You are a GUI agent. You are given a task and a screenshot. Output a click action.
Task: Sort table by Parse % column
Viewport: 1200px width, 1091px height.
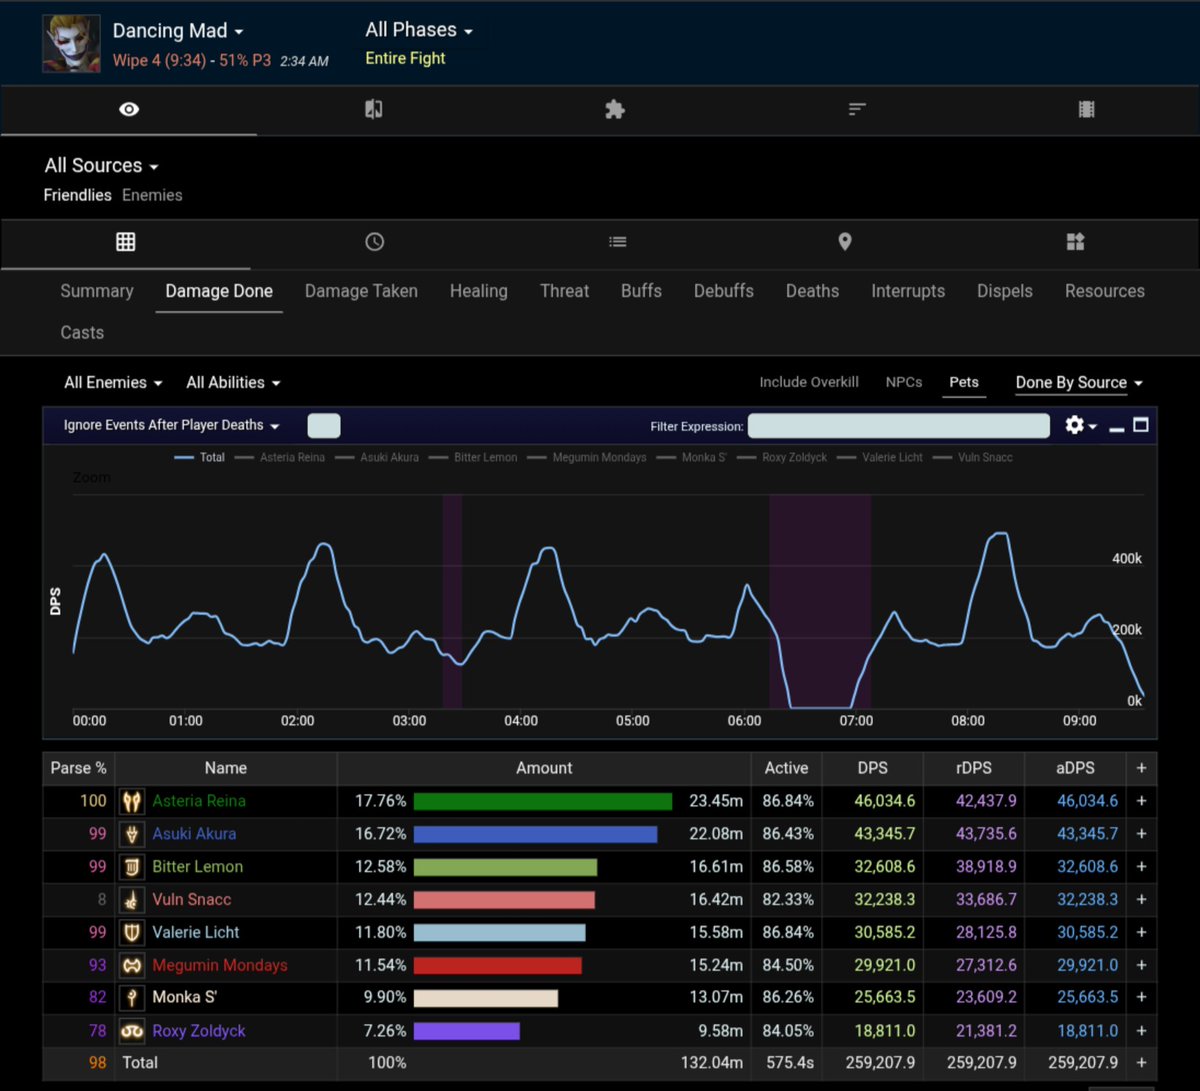click(79, 768)
